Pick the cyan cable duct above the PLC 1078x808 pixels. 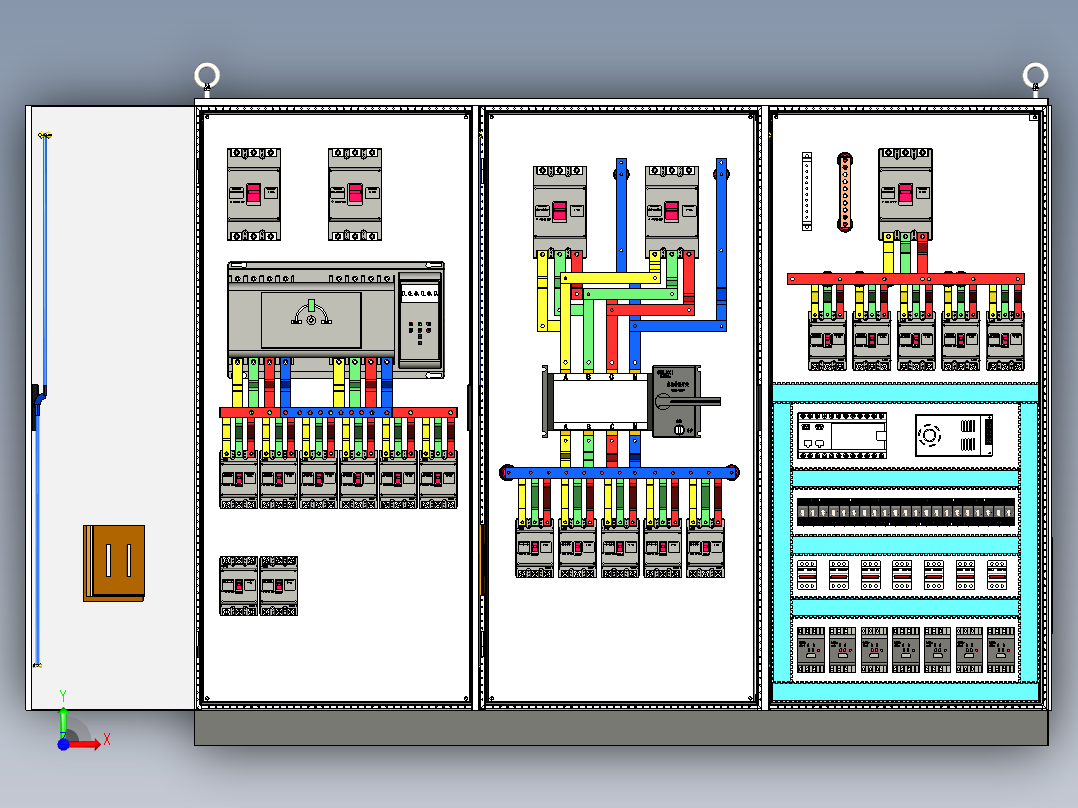(905, 393)
